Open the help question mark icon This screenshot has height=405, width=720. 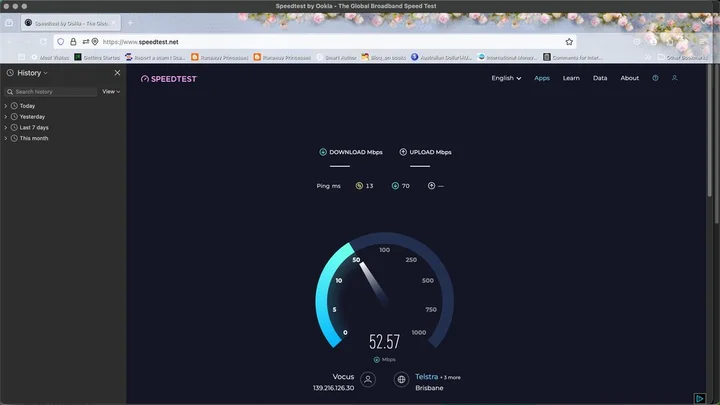point(656,78)
